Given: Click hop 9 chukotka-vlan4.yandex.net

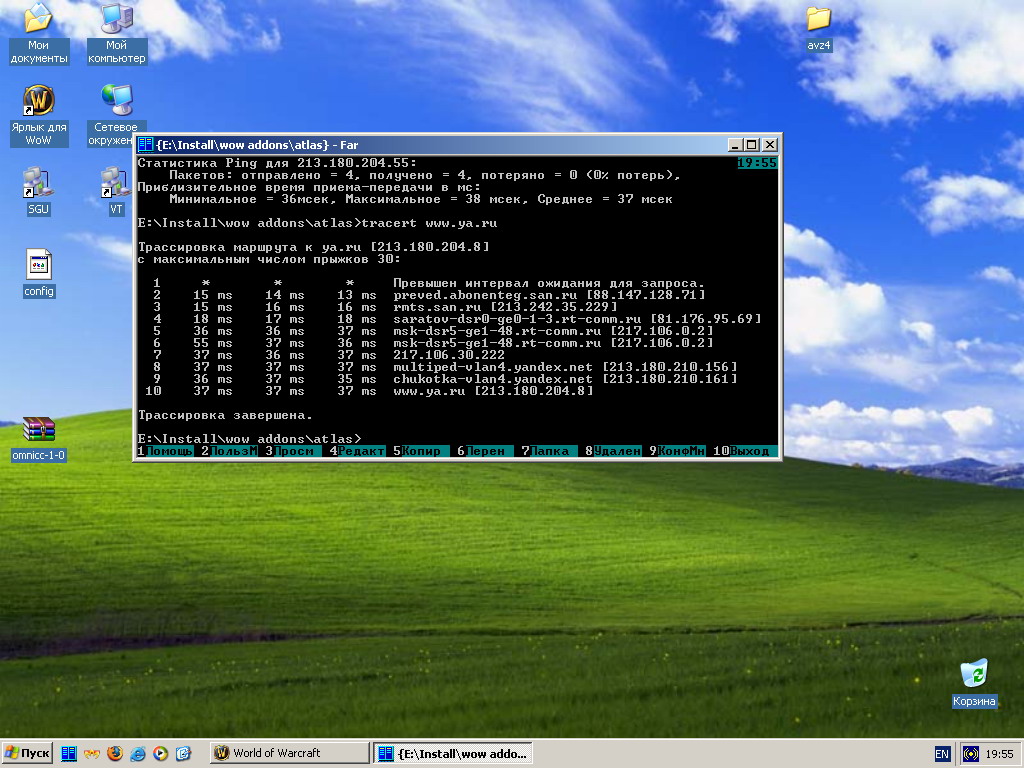Looking at the screenshot, I should [x=566, y=379].
